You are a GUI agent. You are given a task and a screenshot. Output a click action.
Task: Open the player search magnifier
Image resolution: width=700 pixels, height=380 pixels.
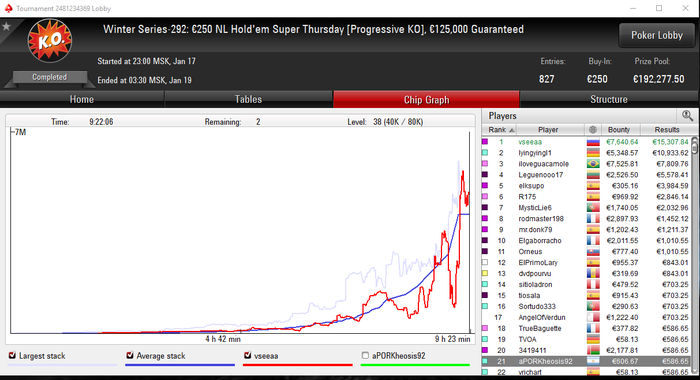[x=687, y=116]
